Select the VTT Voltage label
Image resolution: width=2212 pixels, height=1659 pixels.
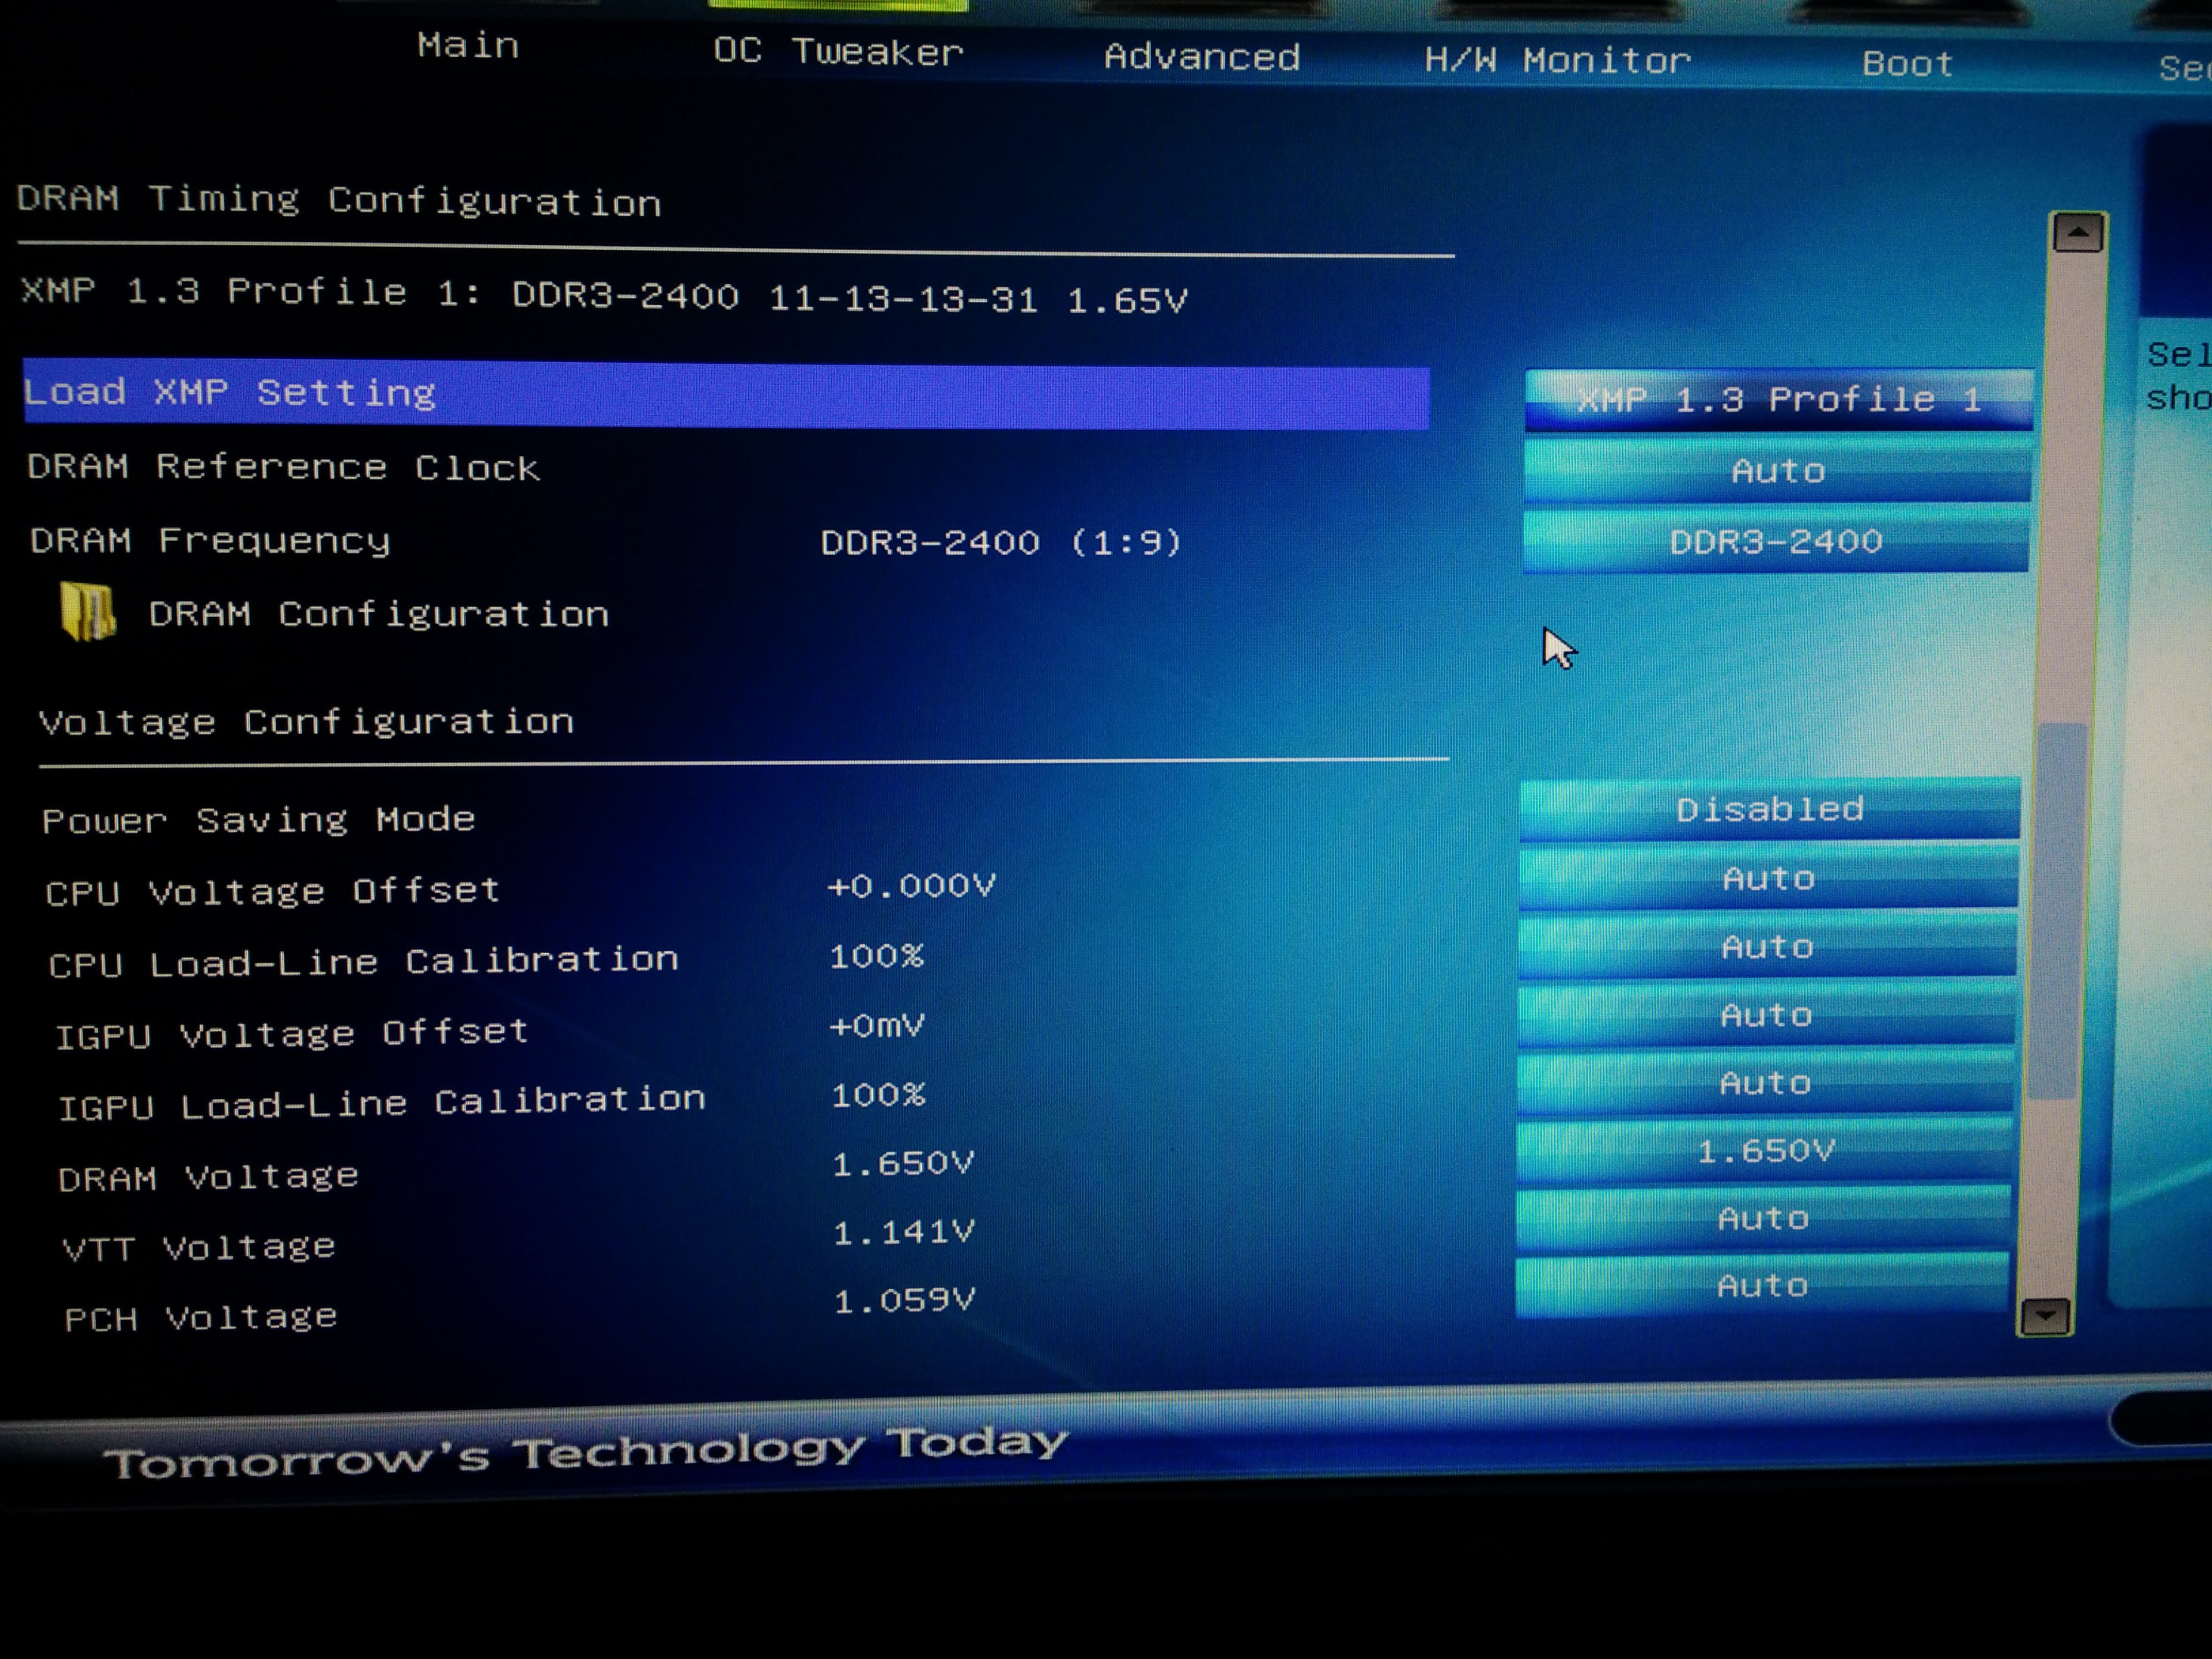click(199, 1248)
